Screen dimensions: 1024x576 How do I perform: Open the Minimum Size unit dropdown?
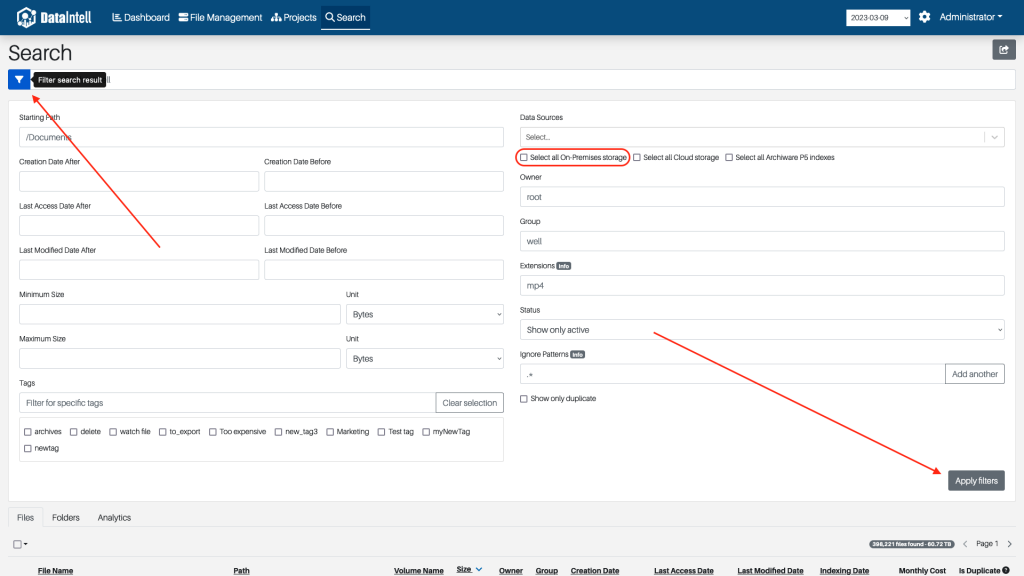[424, 314]
